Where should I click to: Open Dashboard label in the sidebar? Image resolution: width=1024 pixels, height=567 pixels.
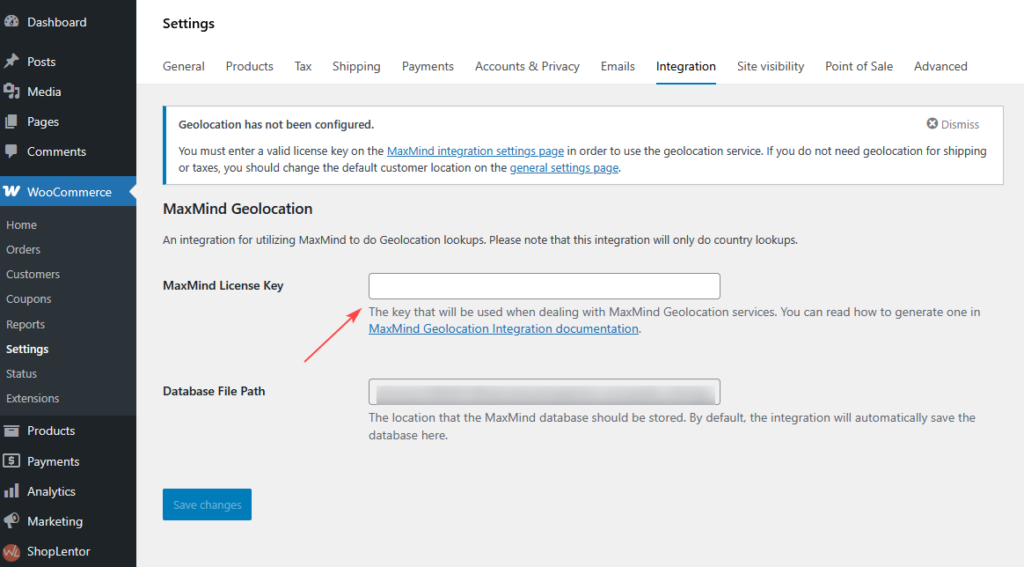(57, 22)
